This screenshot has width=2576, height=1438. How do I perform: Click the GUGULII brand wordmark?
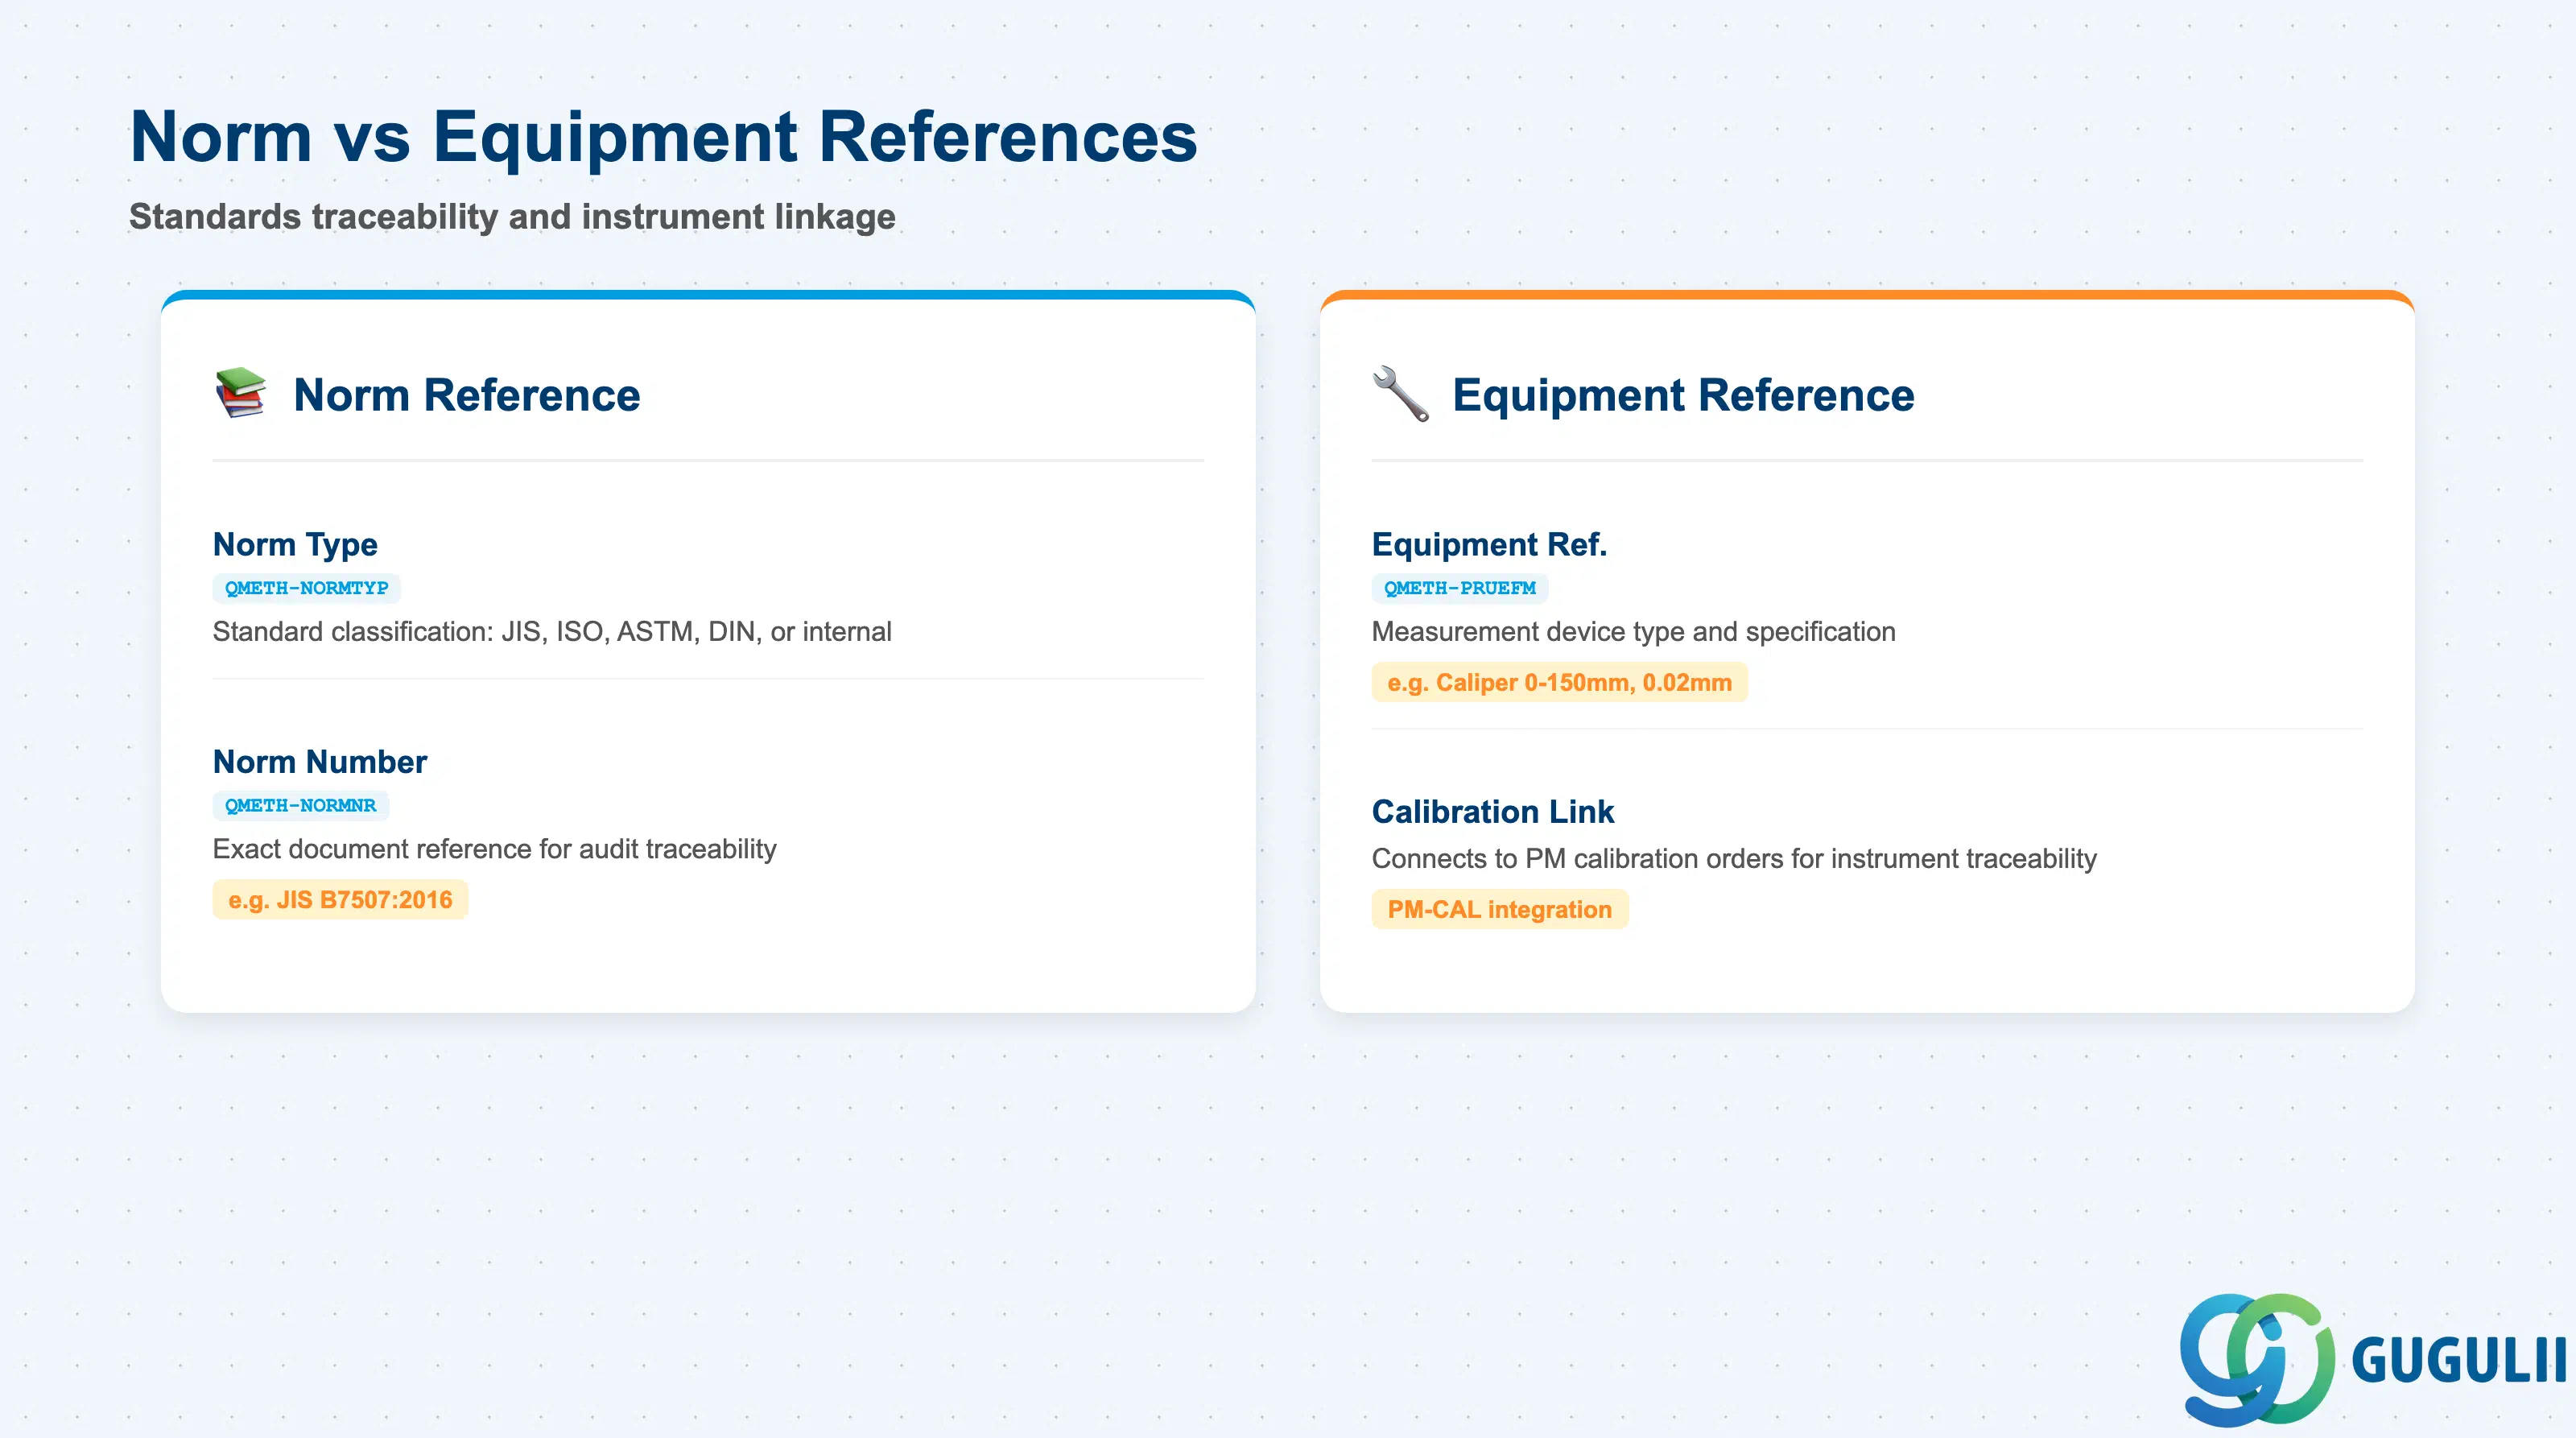2459,1360
